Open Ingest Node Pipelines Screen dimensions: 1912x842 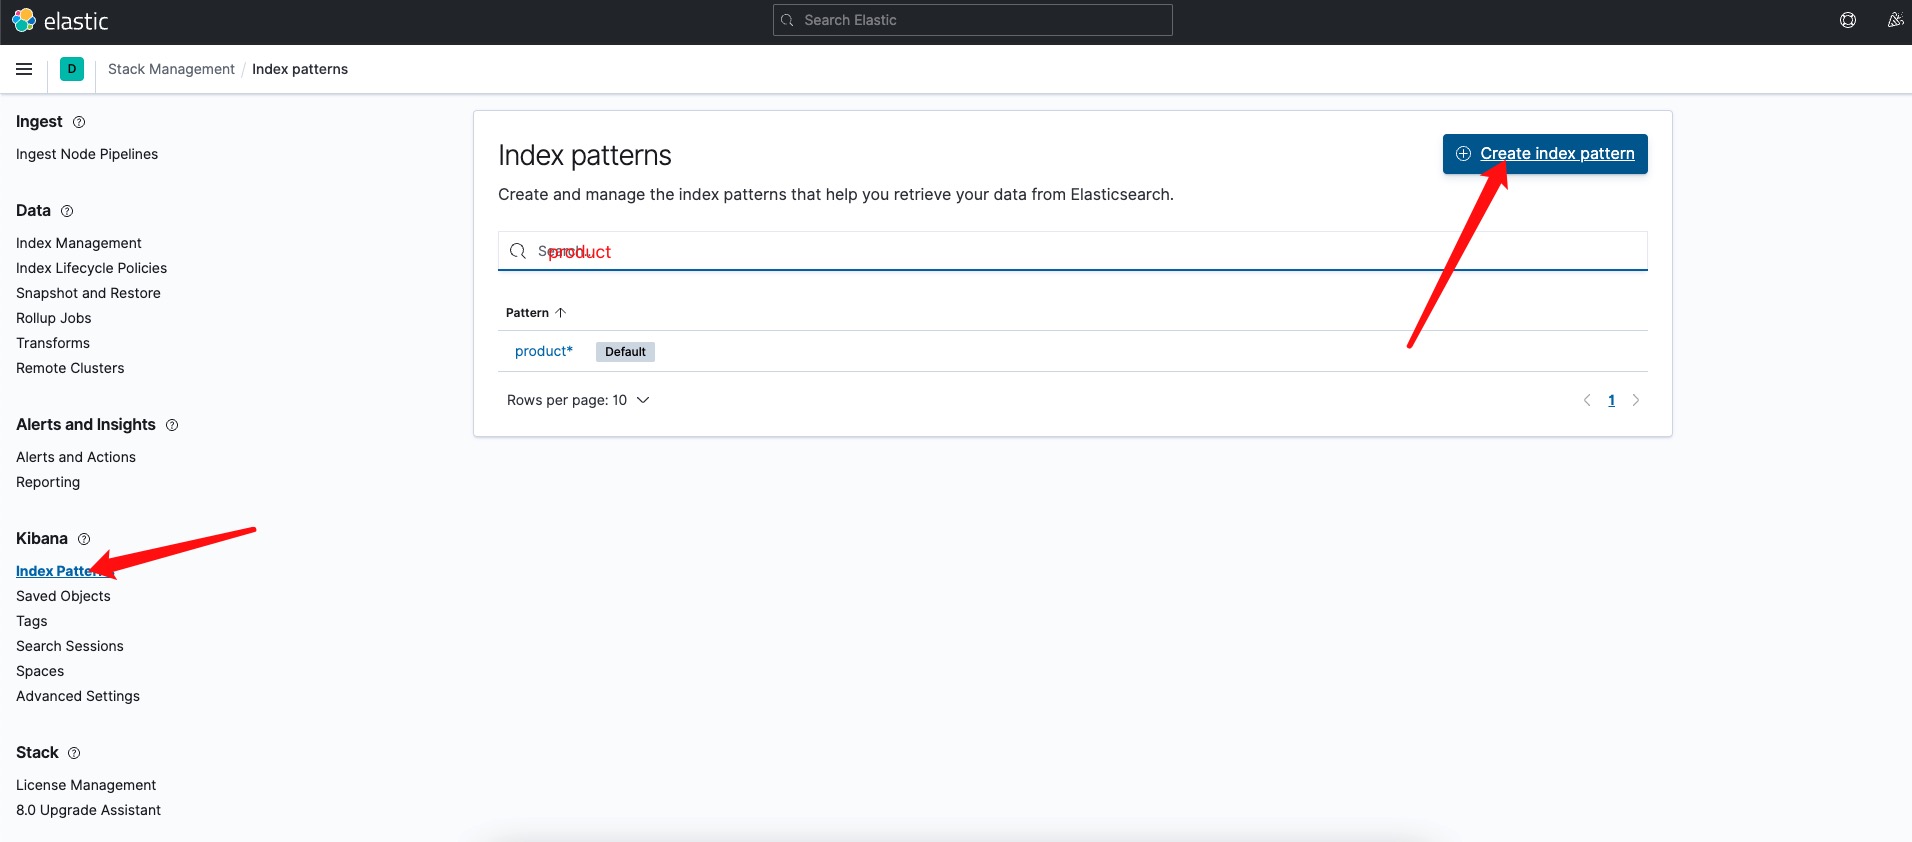click(87, 154)
